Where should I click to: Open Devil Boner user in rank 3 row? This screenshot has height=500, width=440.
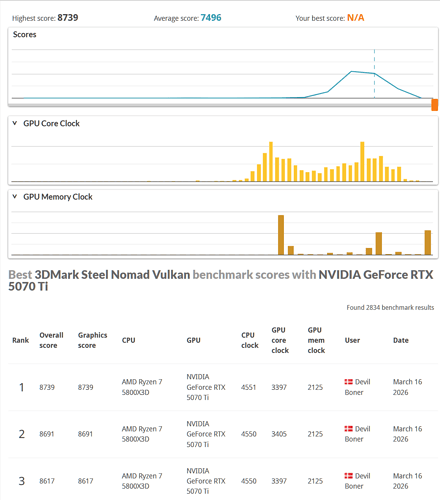357,481
